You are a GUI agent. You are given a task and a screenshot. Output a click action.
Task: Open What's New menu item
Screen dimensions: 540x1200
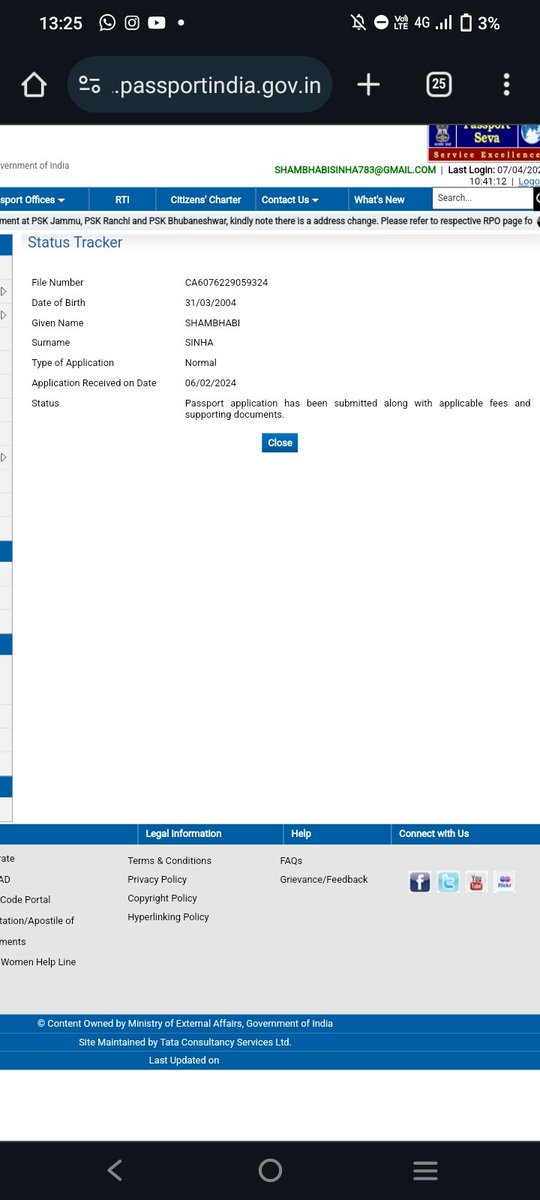tap(379, 199)
